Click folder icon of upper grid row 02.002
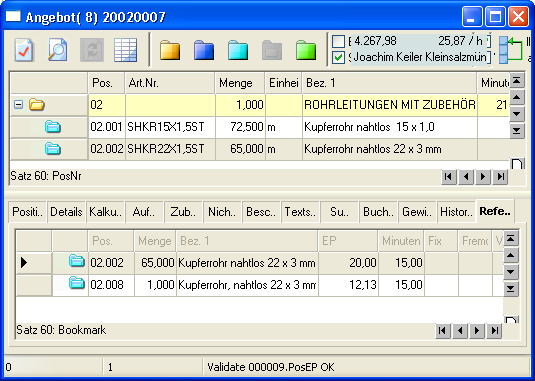The height and width of the screenshot is (381, 535). click(x=53, y=149)
